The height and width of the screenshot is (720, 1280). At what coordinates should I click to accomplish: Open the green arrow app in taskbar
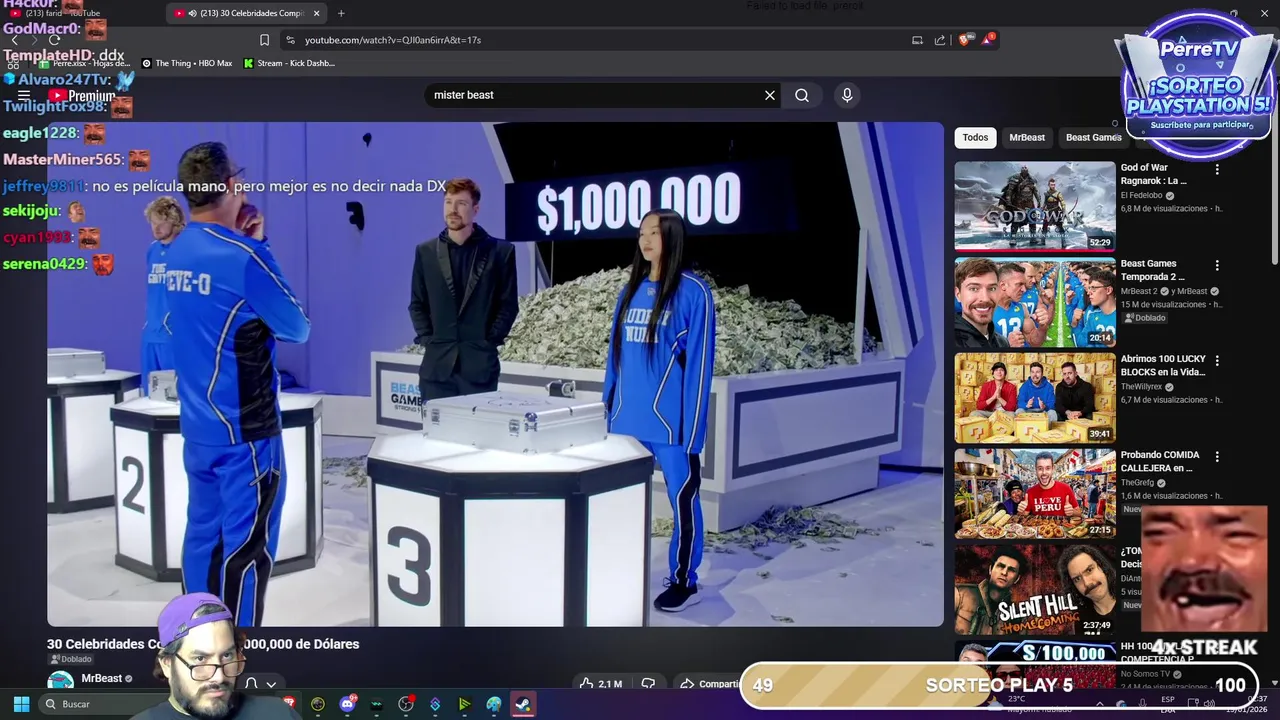pos(464,704)
